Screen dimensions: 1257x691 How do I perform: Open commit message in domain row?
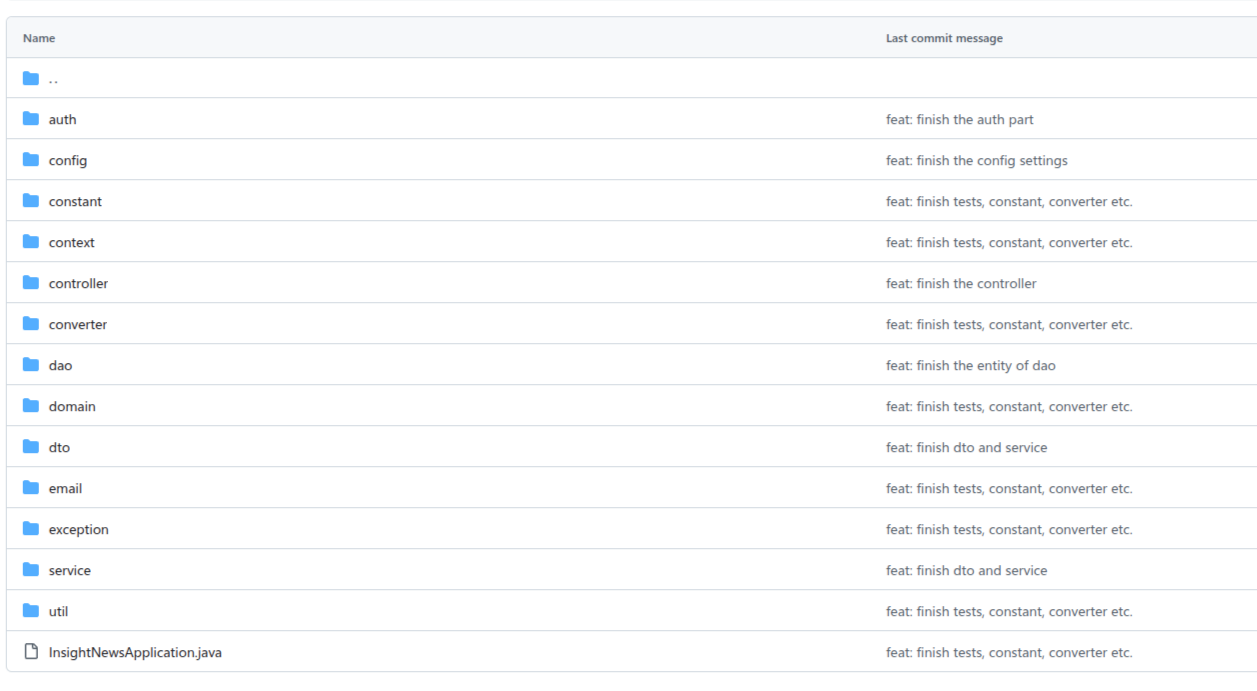[1009, 407]
